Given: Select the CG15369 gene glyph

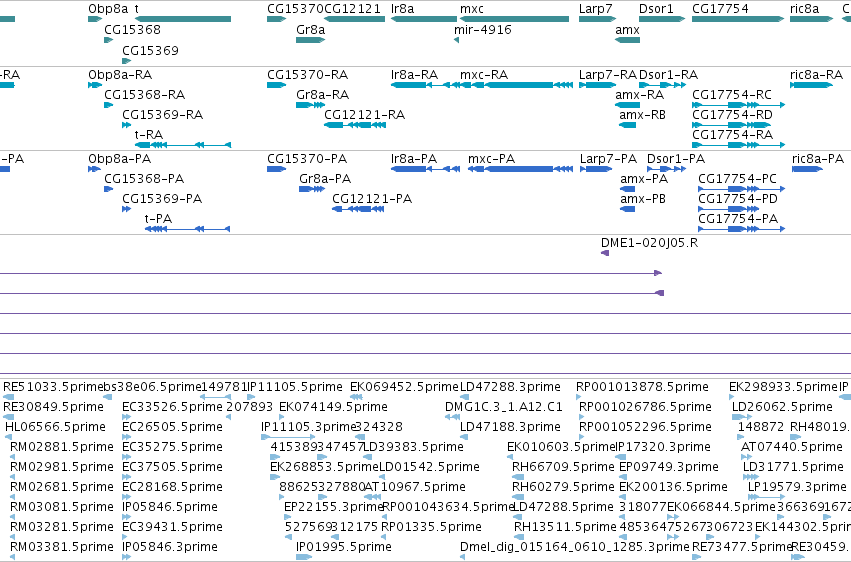Looking at the screenshot, I should click(x=126, y=61).
